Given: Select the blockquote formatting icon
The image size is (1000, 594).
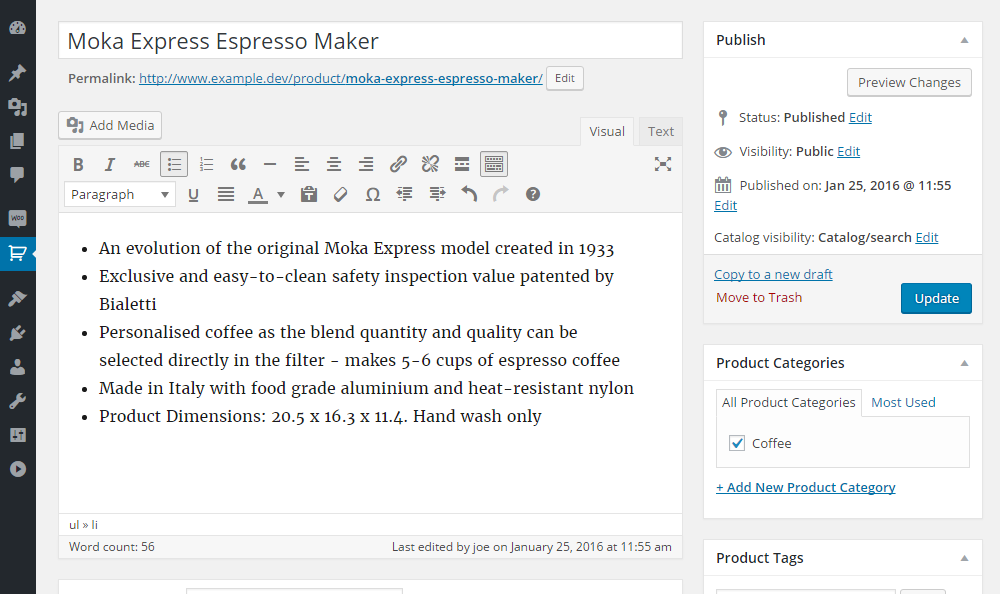Looking at the screenshot, I should 238,163.
